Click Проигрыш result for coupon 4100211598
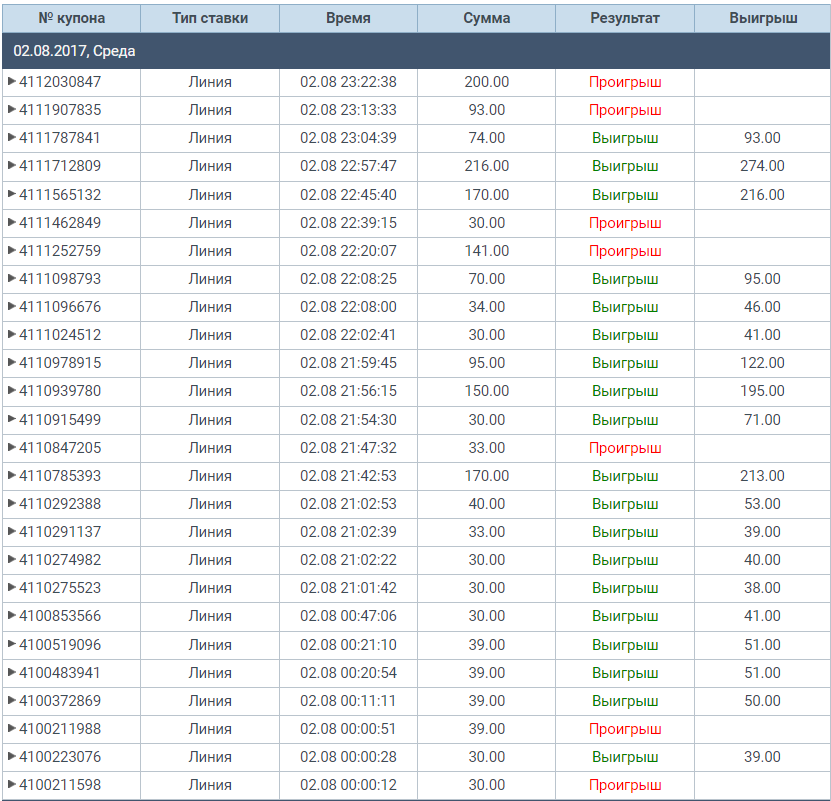 625,786
